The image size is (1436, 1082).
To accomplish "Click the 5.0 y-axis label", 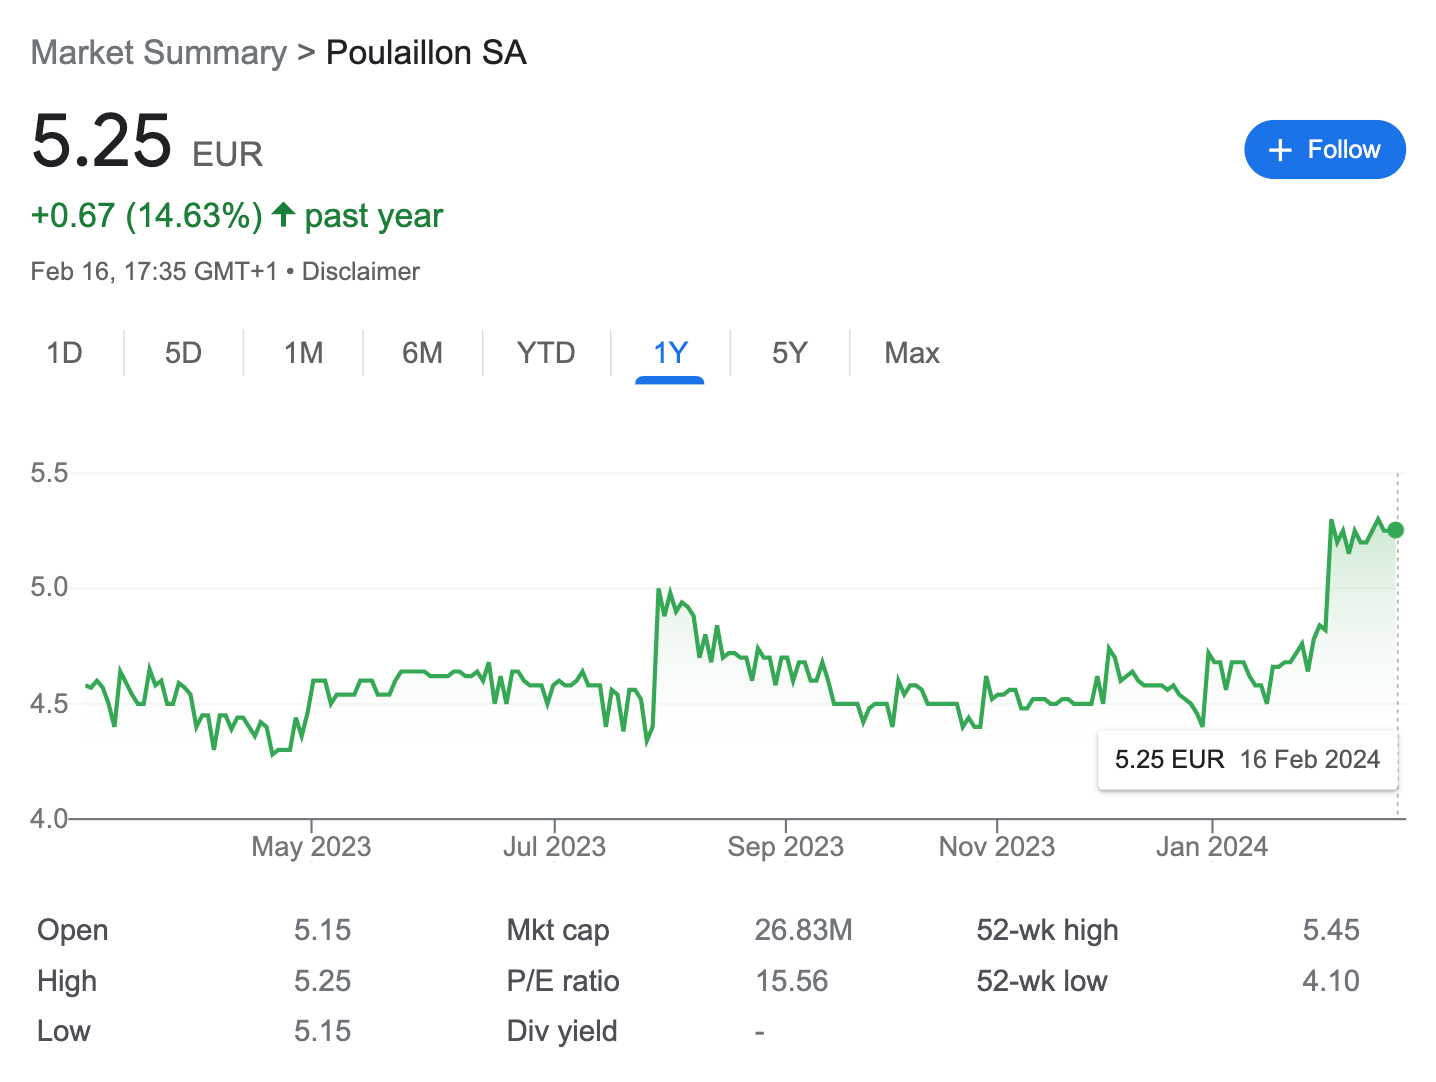I will (49, 587).
